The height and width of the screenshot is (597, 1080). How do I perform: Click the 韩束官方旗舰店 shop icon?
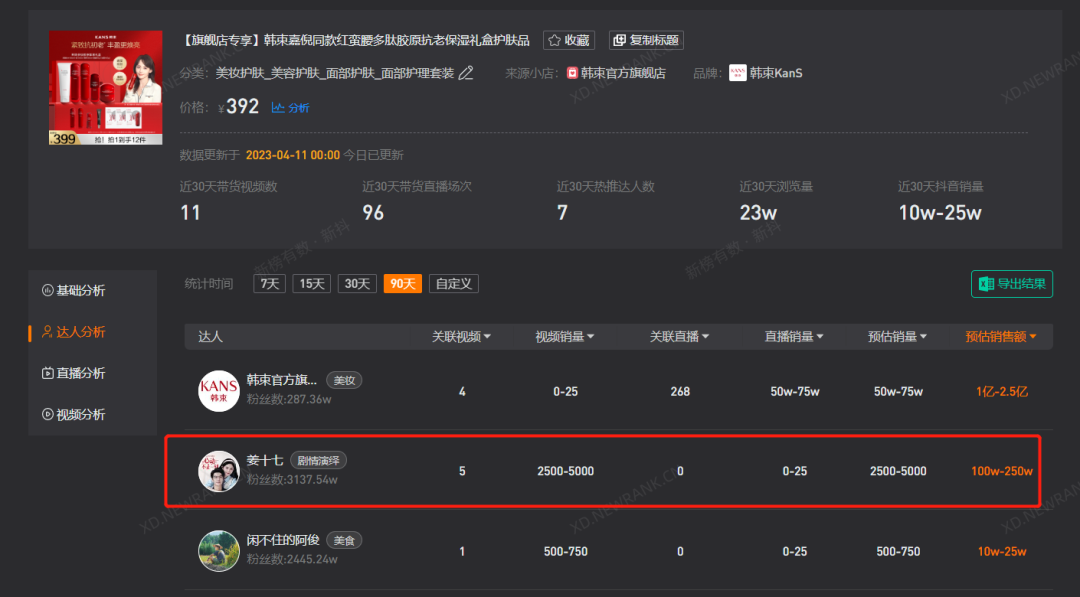click(x=572, y=73)
